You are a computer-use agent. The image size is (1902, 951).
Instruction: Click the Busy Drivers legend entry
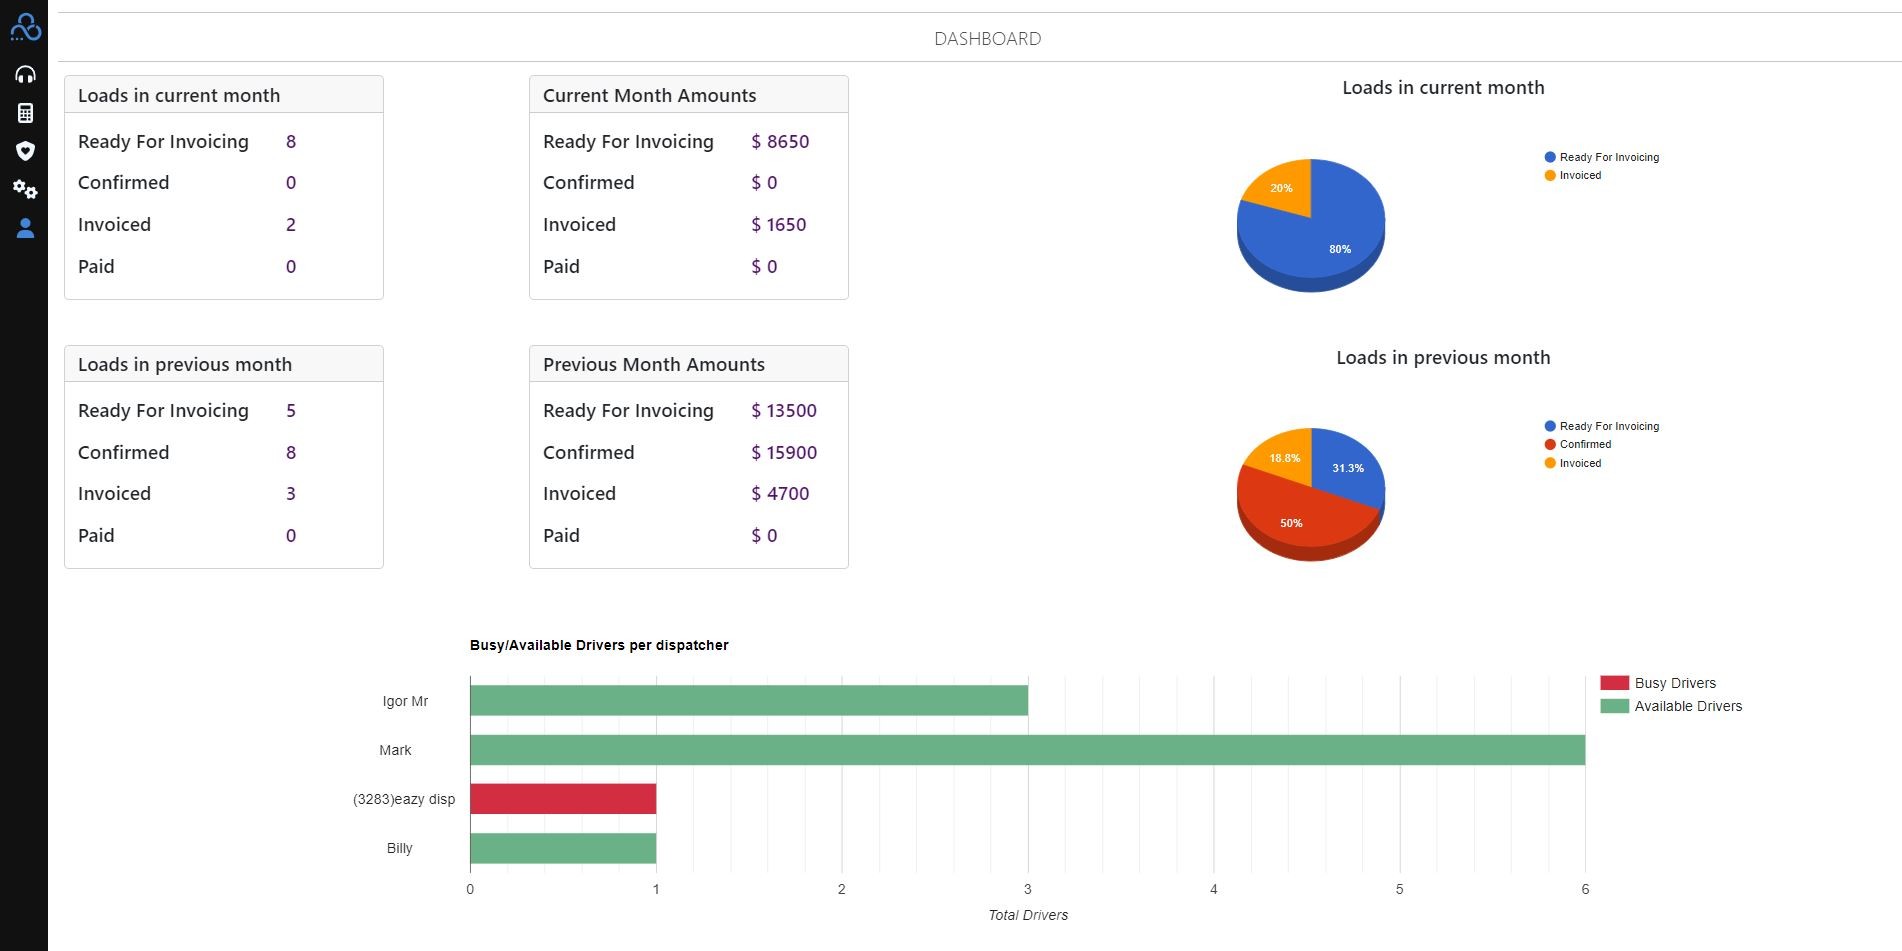[x=1658, y=683]
